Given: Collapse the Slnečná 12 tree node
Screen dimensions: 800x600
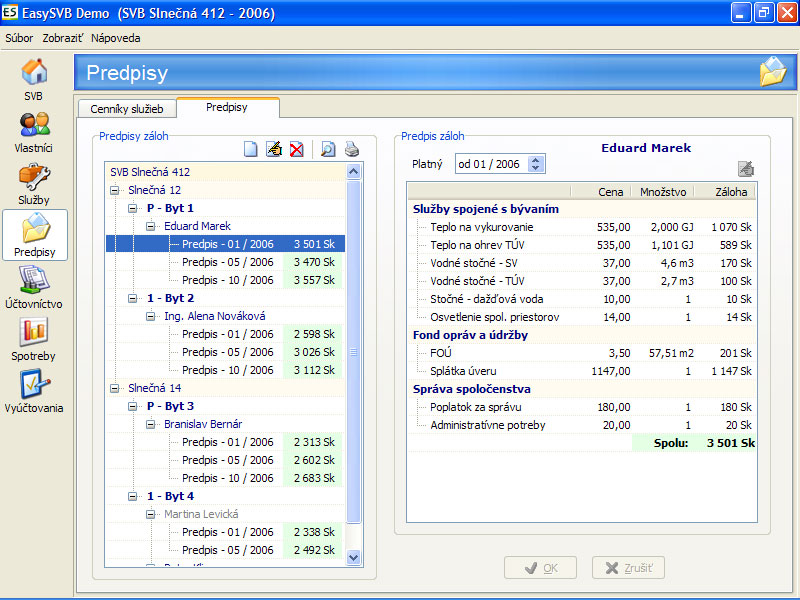Looking at the screenshot, I should [x=115, y=190].
